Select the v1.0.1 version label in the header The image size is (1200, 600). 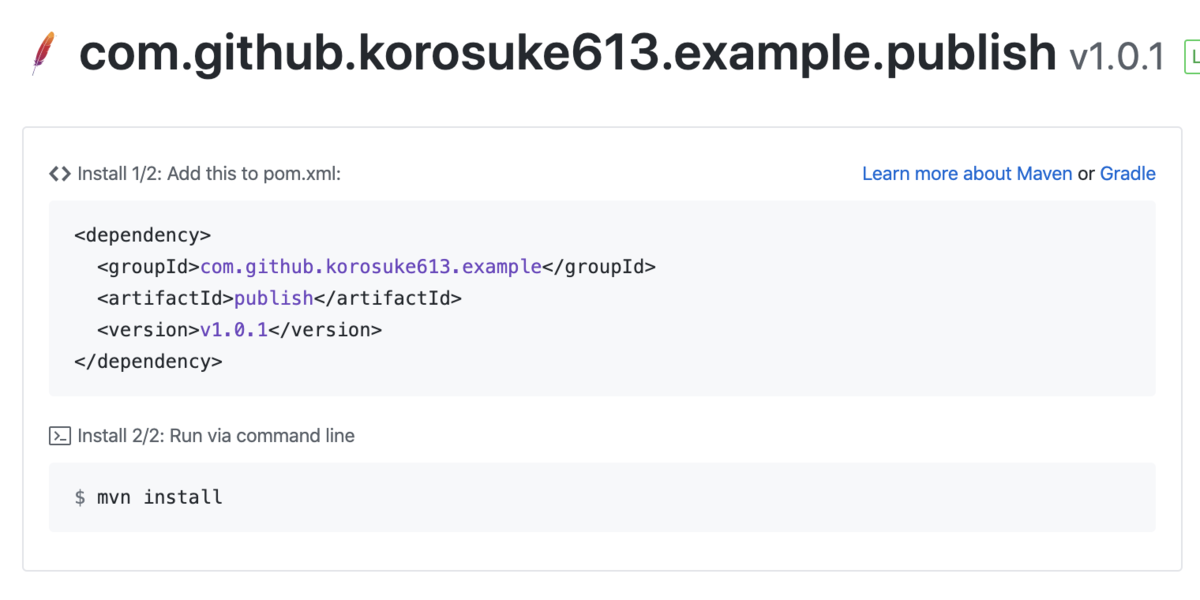click(1118, 57)
